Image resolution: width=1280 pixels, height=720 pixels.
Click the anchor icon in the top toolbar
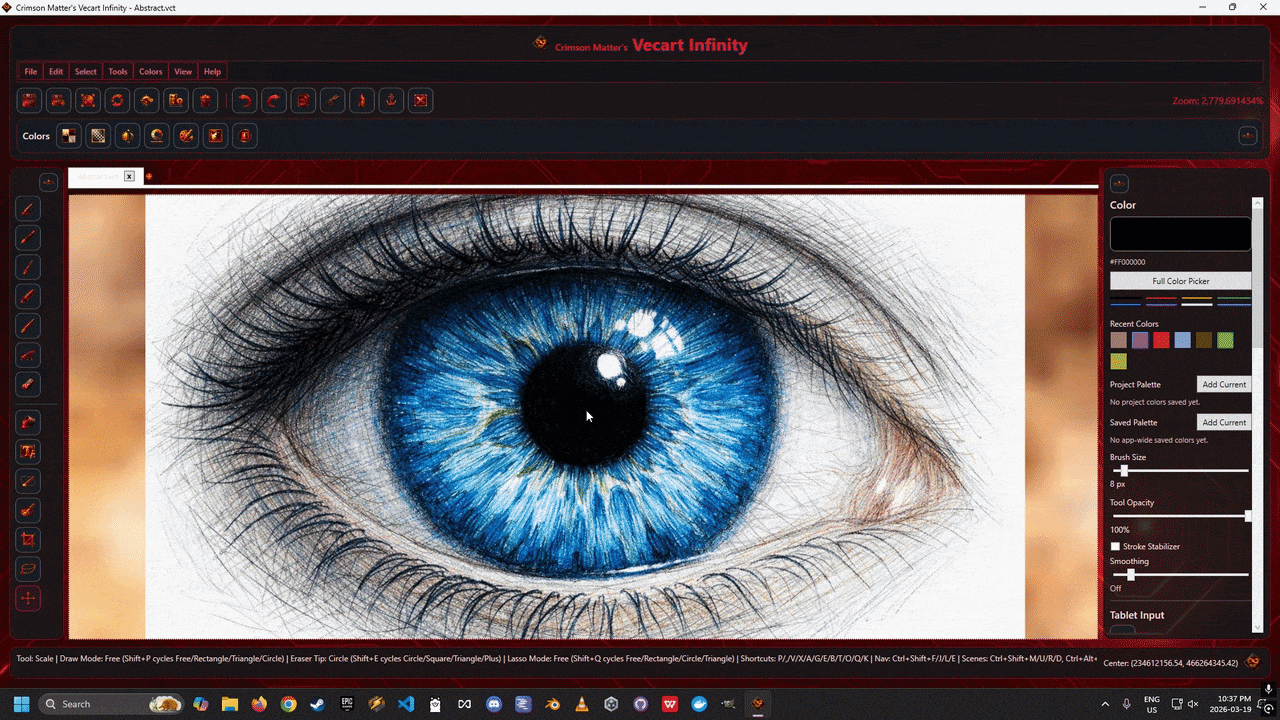[390, 100]
